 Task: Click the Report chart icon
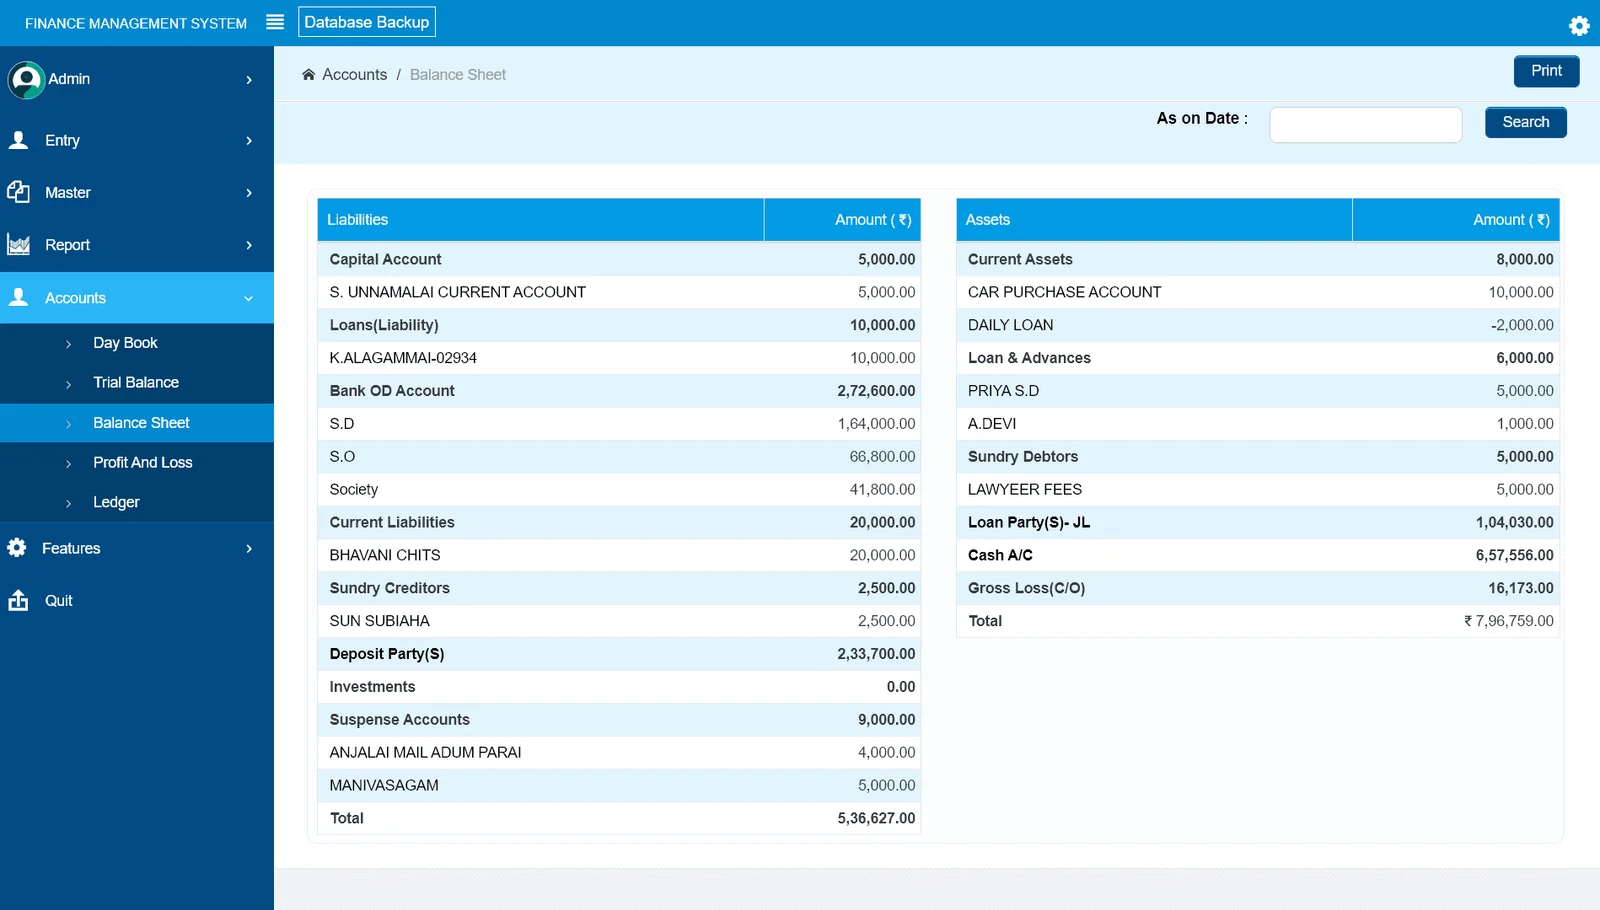point(18,244)
